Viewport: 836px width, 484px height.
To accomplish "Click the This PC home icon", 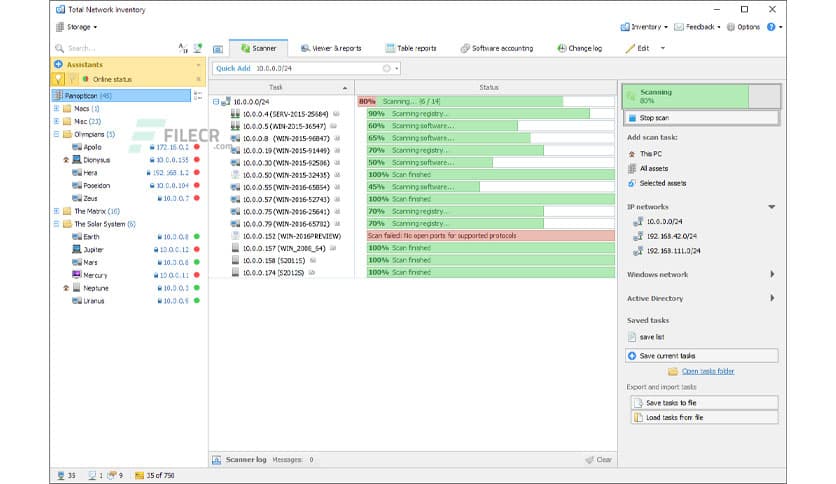I will click(x=632, y=154).
